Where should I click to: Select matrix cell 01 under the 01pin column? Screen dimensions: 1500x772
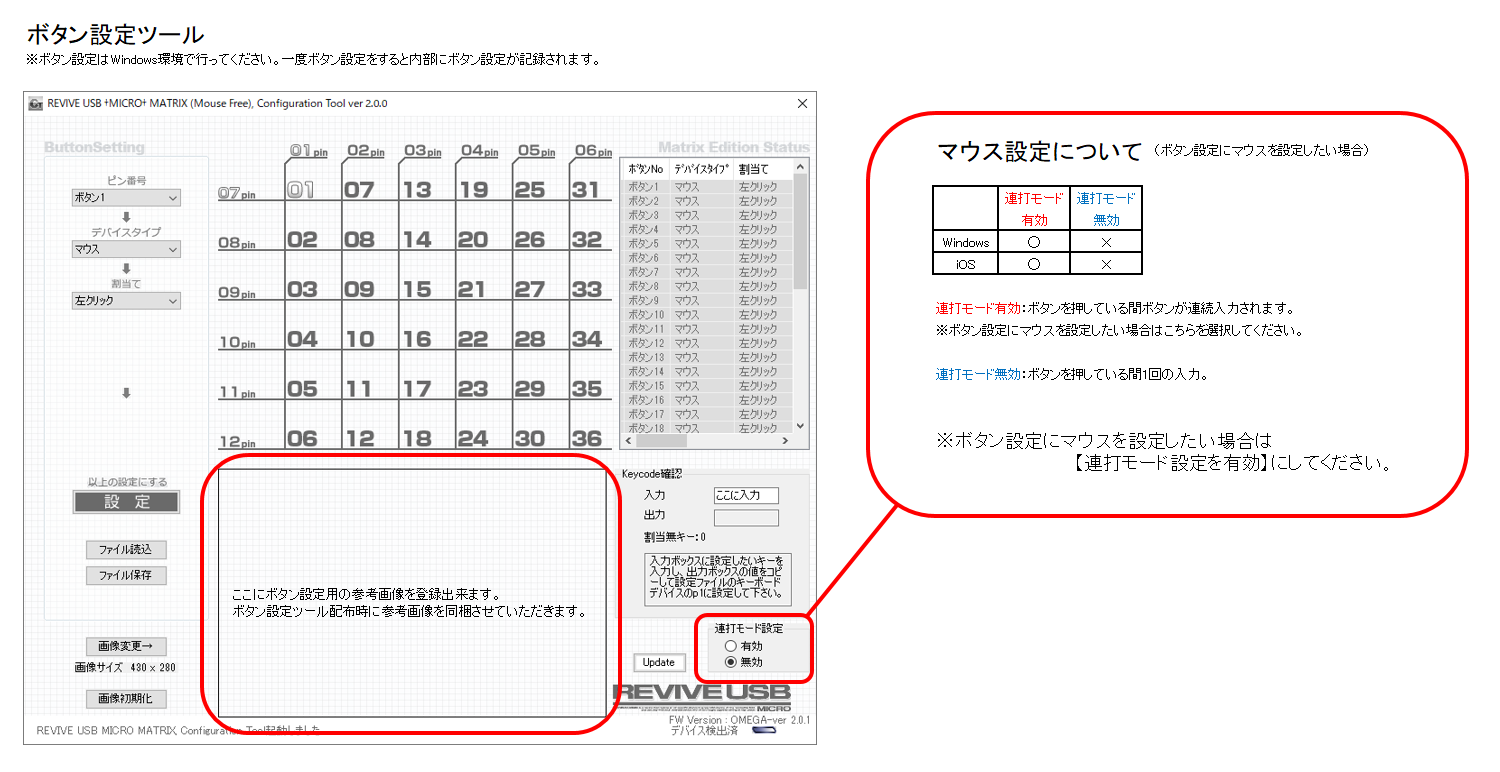(x=302, y=187)
